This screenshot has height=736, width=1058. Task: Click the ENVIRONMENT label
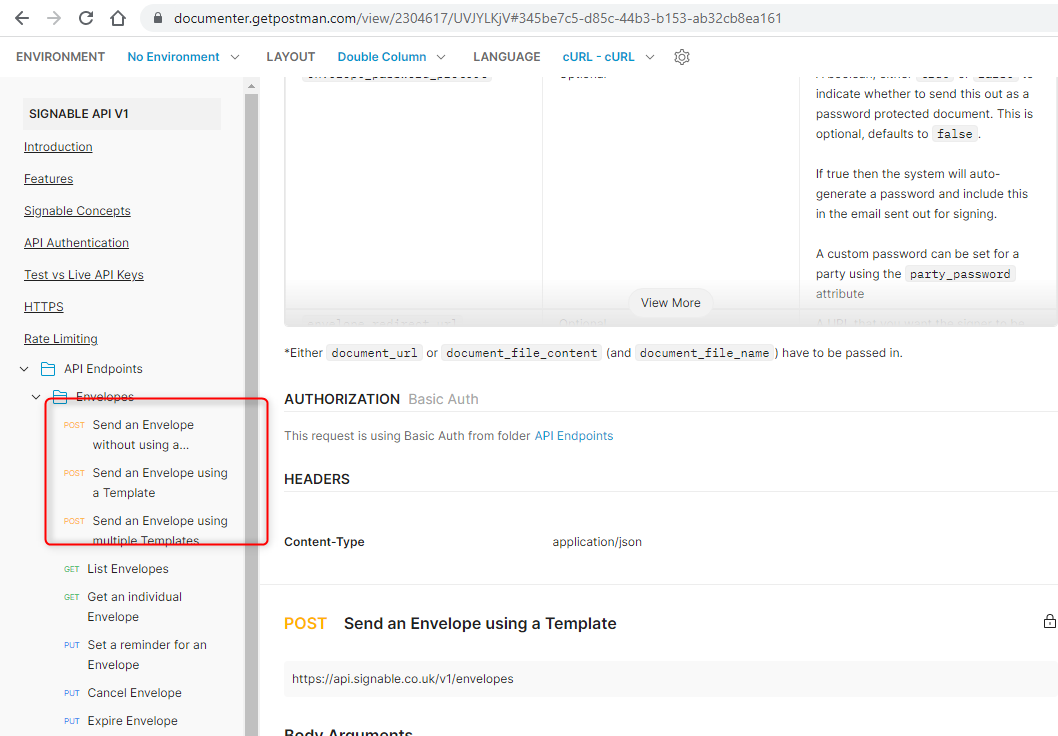[61, 57]
